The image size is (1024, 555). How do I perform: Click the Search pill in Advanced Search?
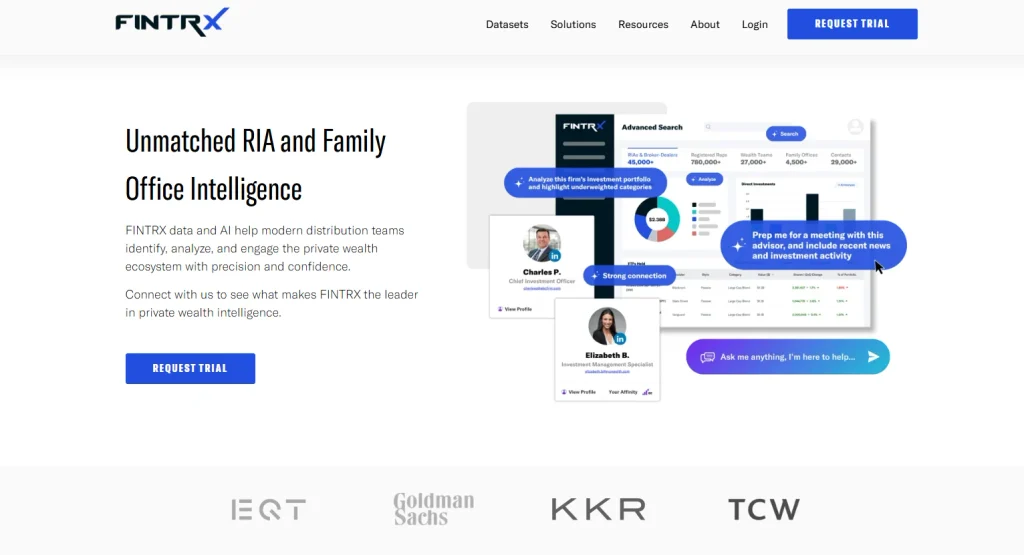tap(786, 134)
